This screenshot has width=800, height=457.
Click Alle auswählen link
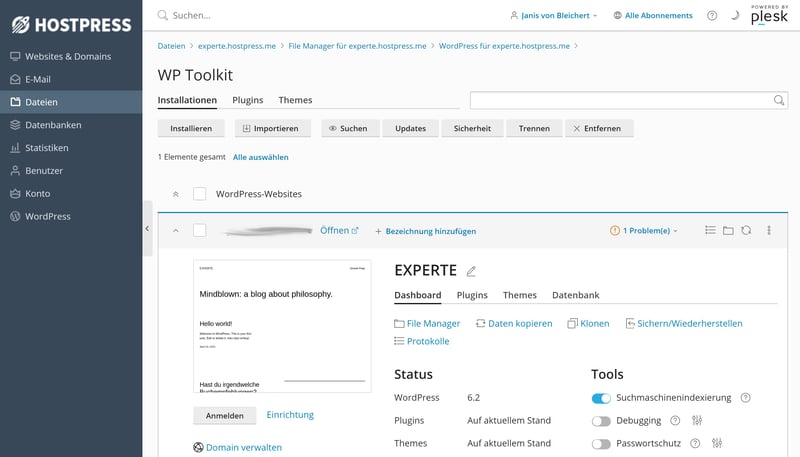coord(261,157)
